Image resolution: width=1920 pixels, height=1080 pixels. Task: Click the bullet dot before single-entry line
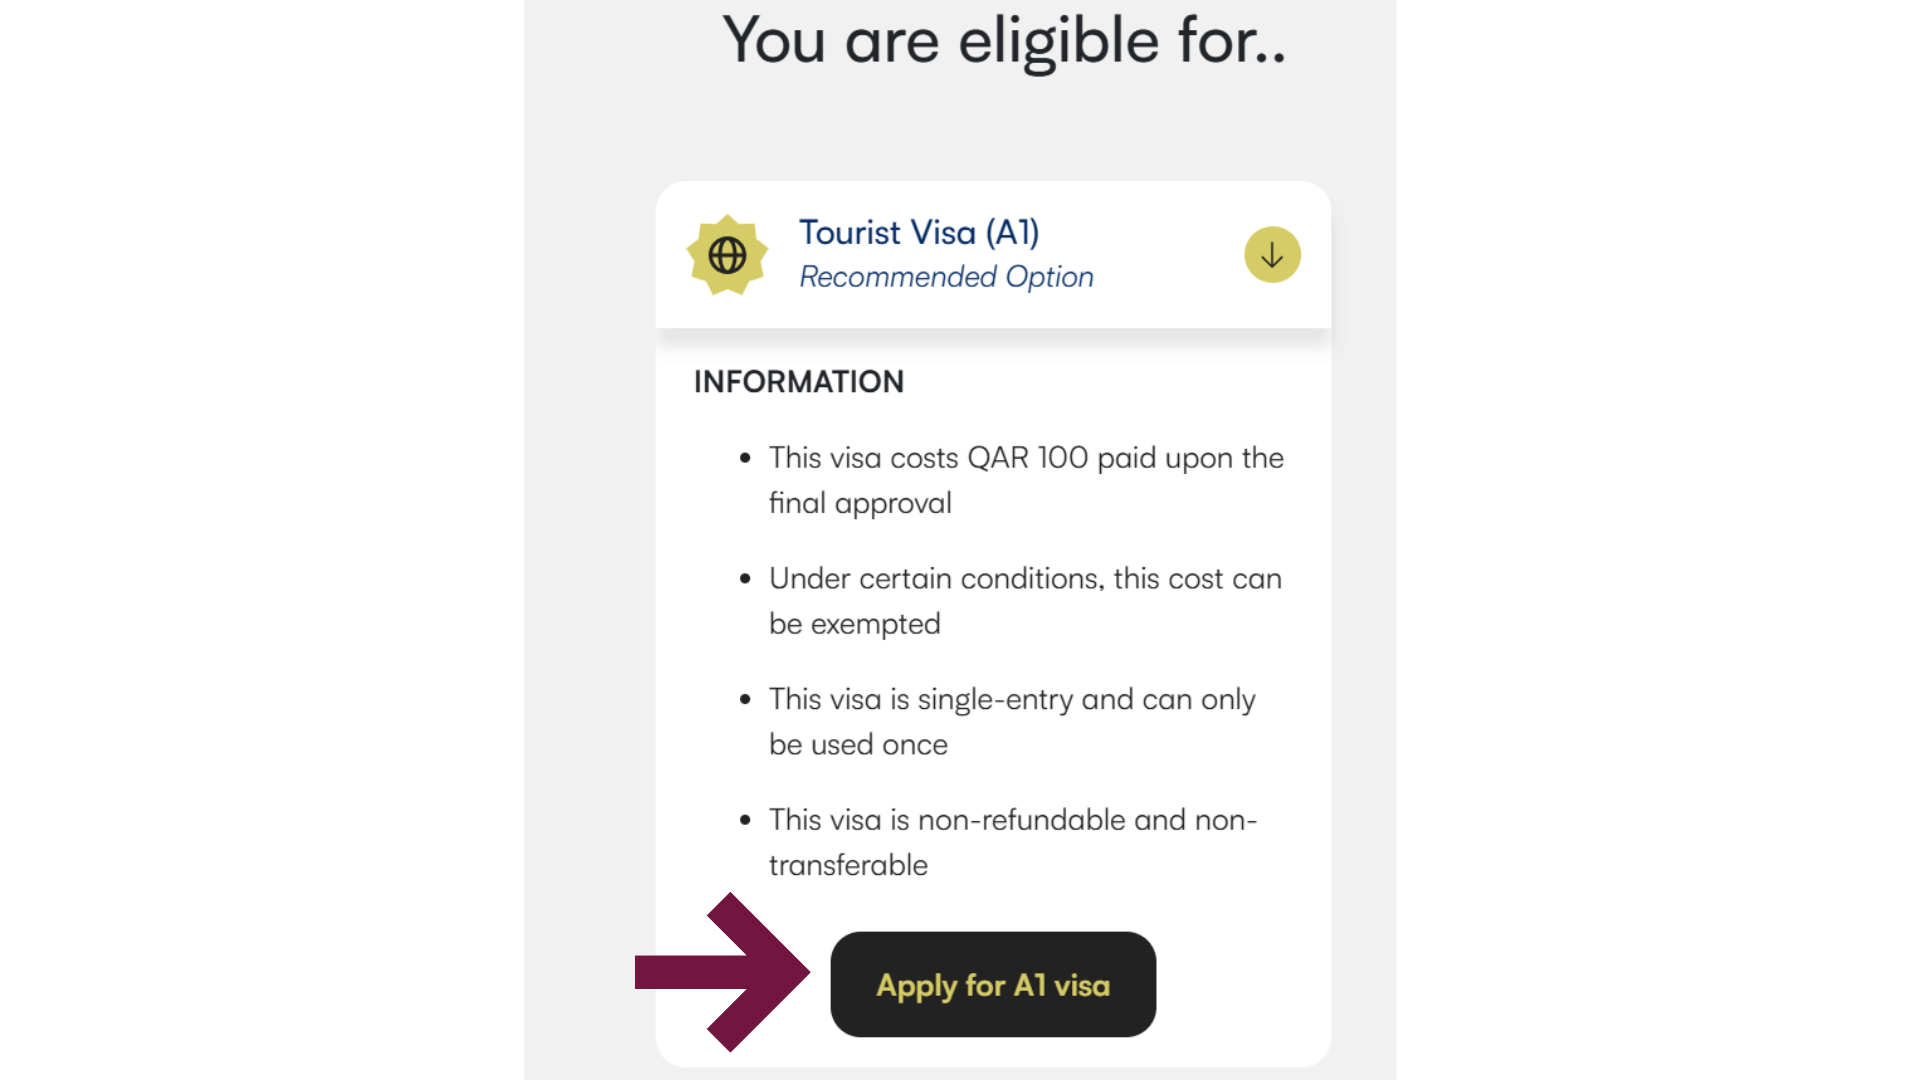[745, 700]
